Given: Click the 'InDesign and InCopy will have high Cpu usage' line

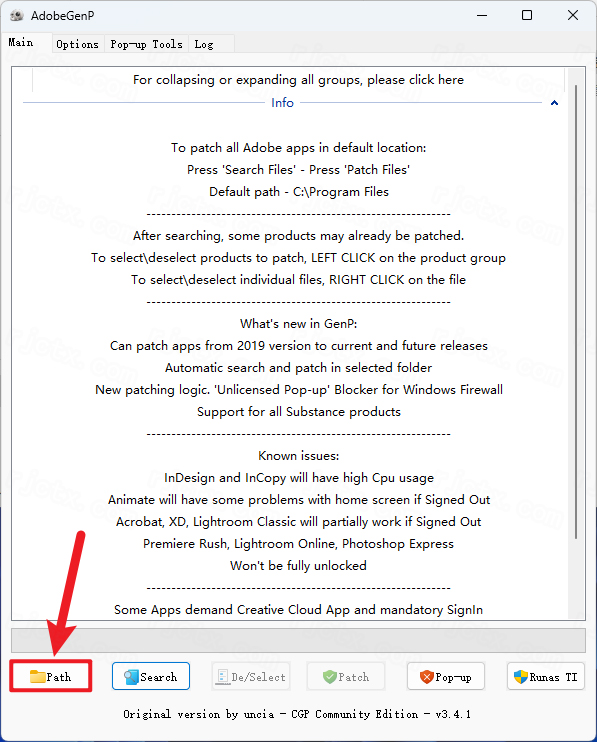Looking at the screenshot, I should coord(298,477).
